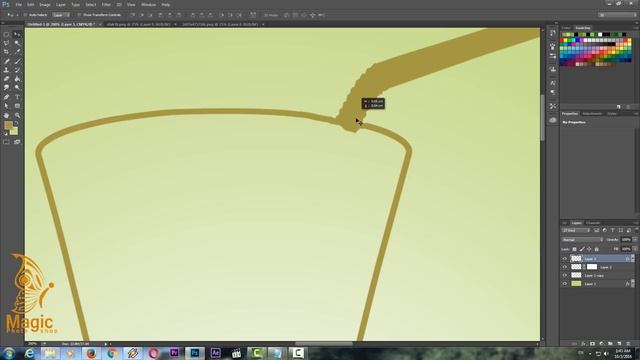The image size is (640, 360).
Task: Select the Lasso tool
Action: tap(6, 43)
